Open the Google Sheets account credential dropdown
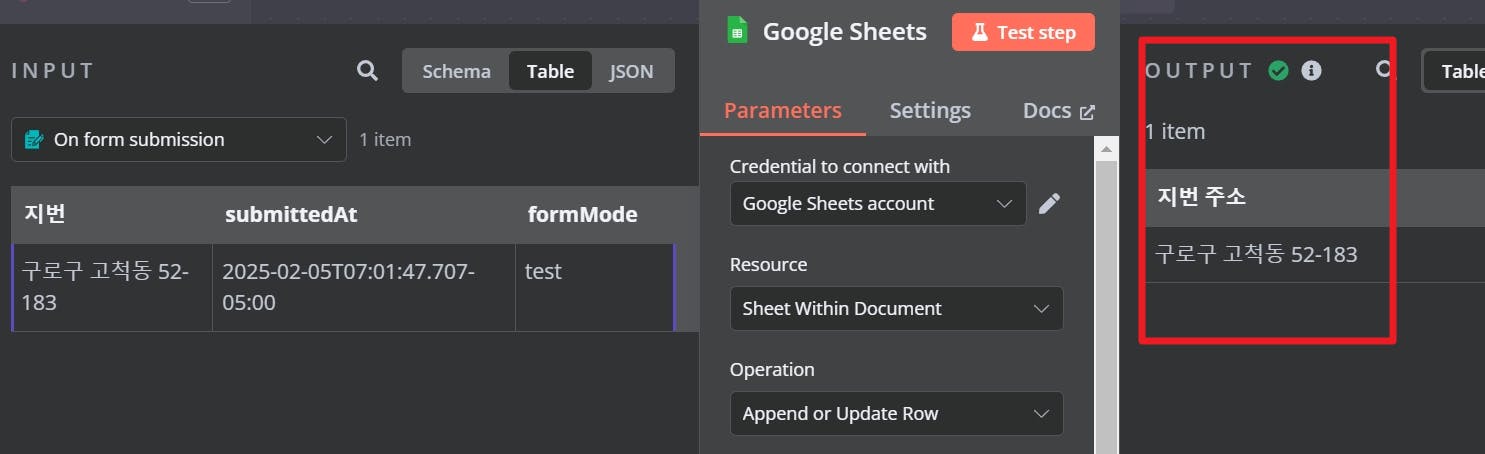Screen dimensions: 1485x454 878,203
